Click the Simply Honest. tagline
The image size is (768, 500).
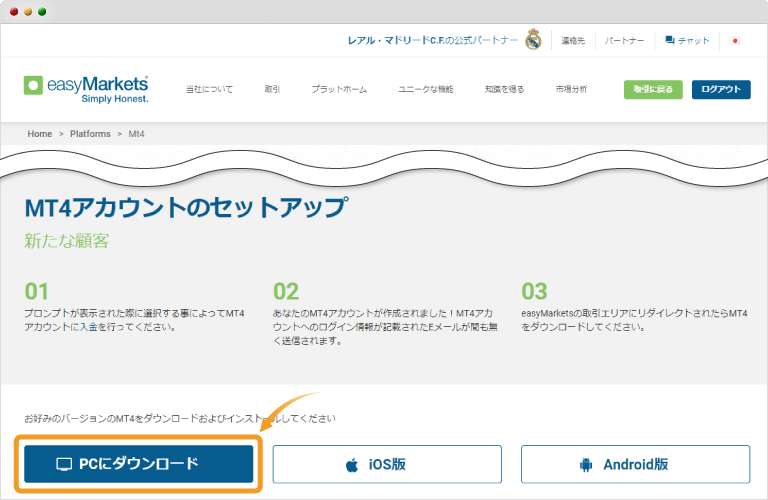115,99
